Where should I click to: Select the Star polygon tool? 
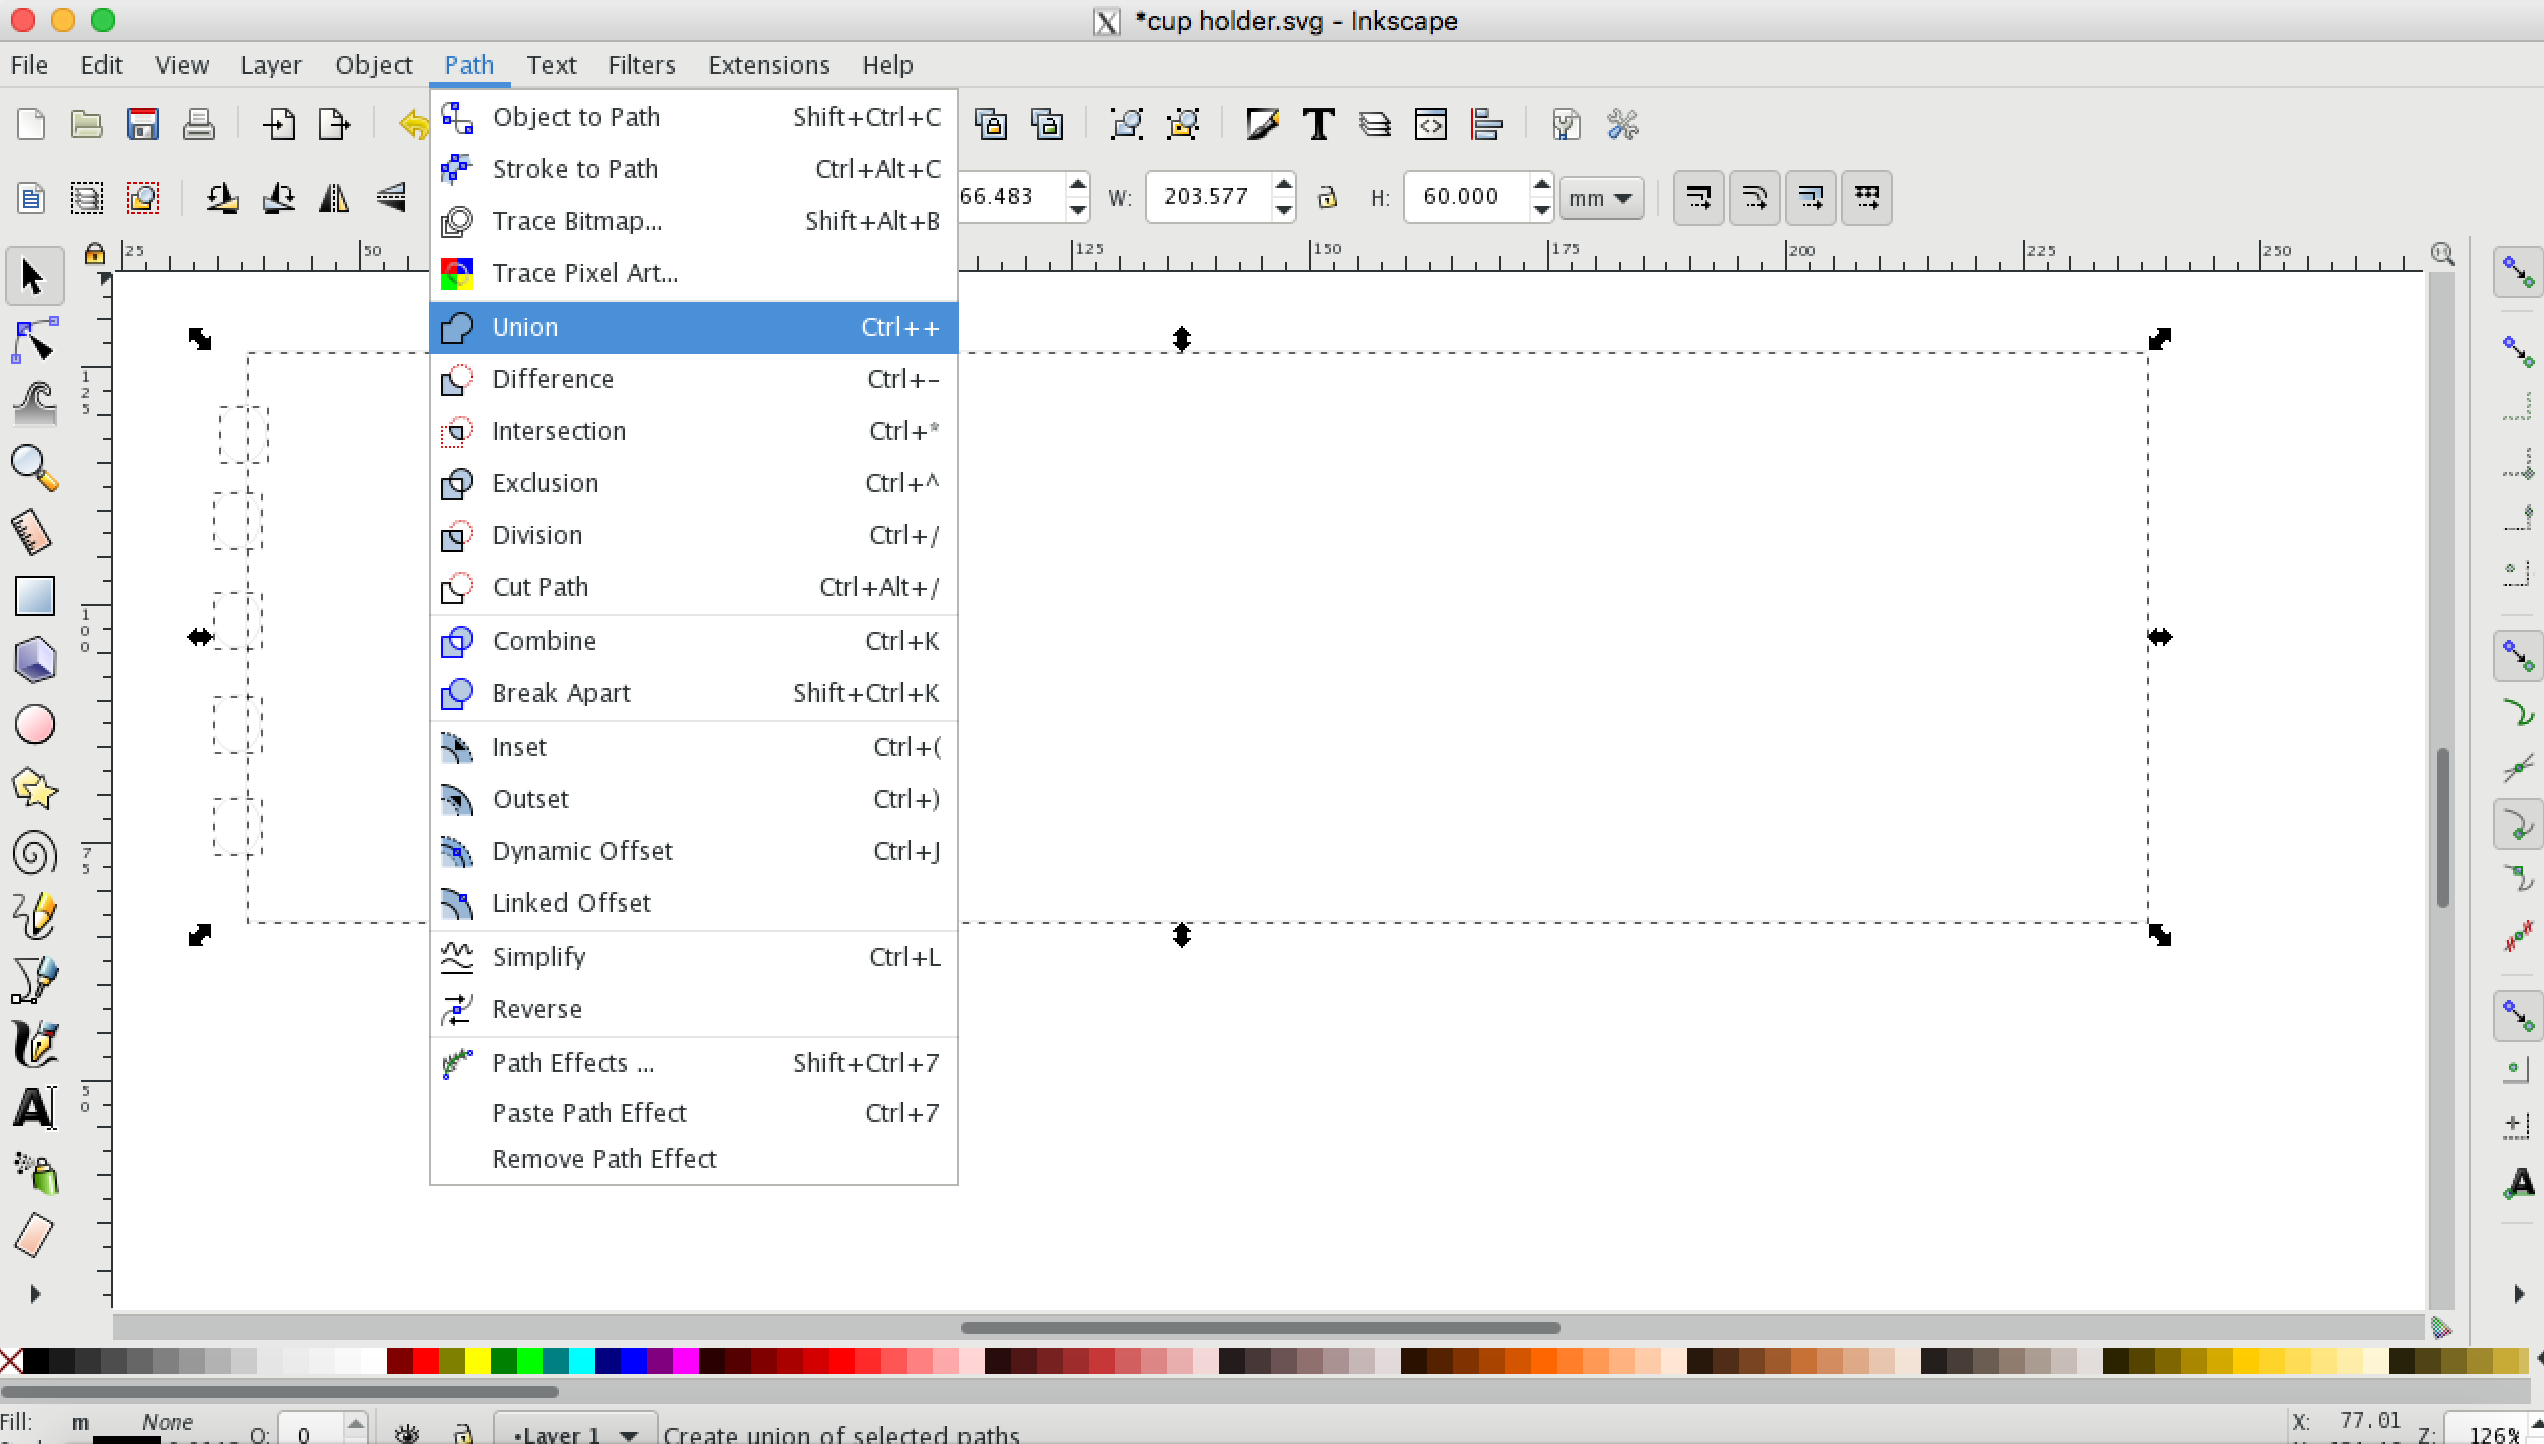[x=34, y=789]
